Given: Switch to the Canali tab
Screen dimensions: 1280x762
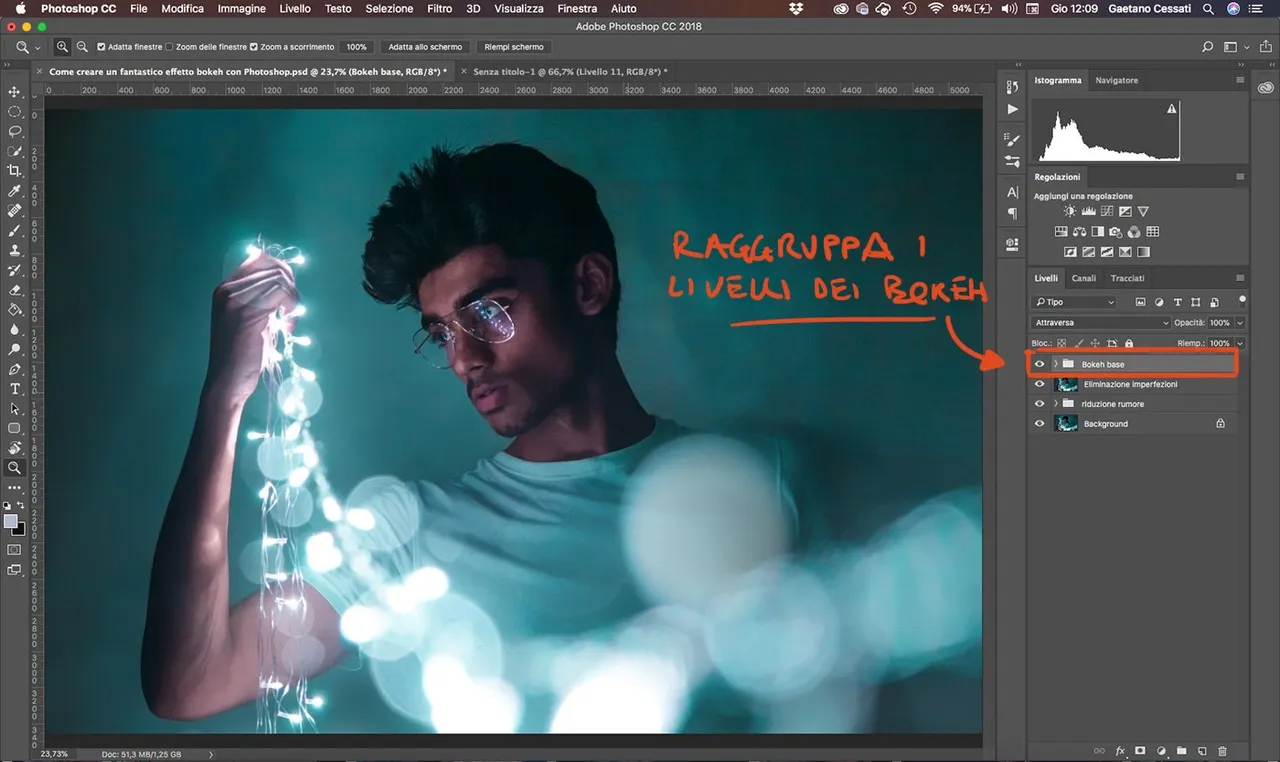Looking at the screenshot, I should pyautogui.click(x=1083, y=278).
